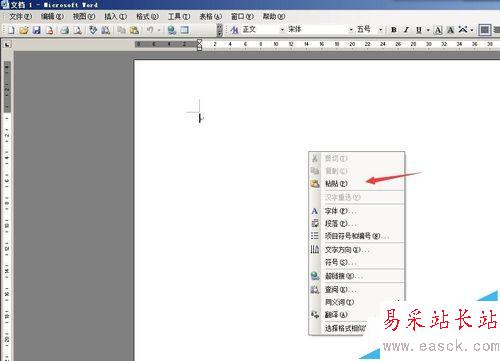Click the Print toolbar icon
The image size is (500, 361).
[65, 30]
